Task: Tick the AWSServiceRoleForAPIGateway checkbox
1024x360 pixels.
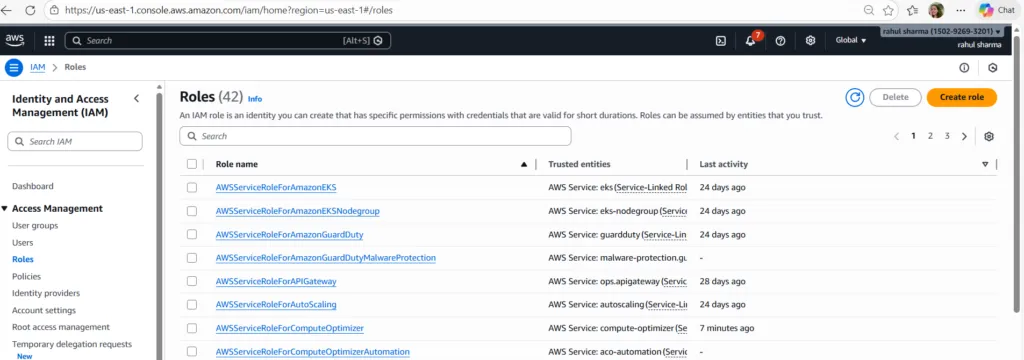Action: [x=191, y=281]
